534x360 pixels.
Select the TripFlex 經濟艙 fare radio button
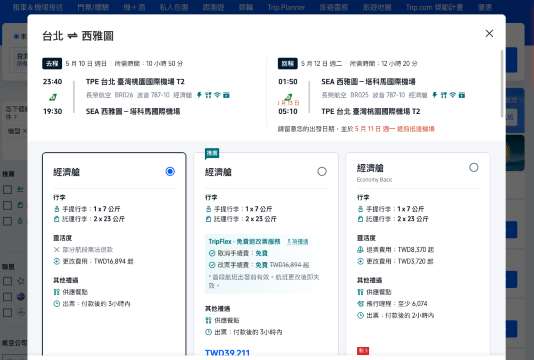(322, 171)
